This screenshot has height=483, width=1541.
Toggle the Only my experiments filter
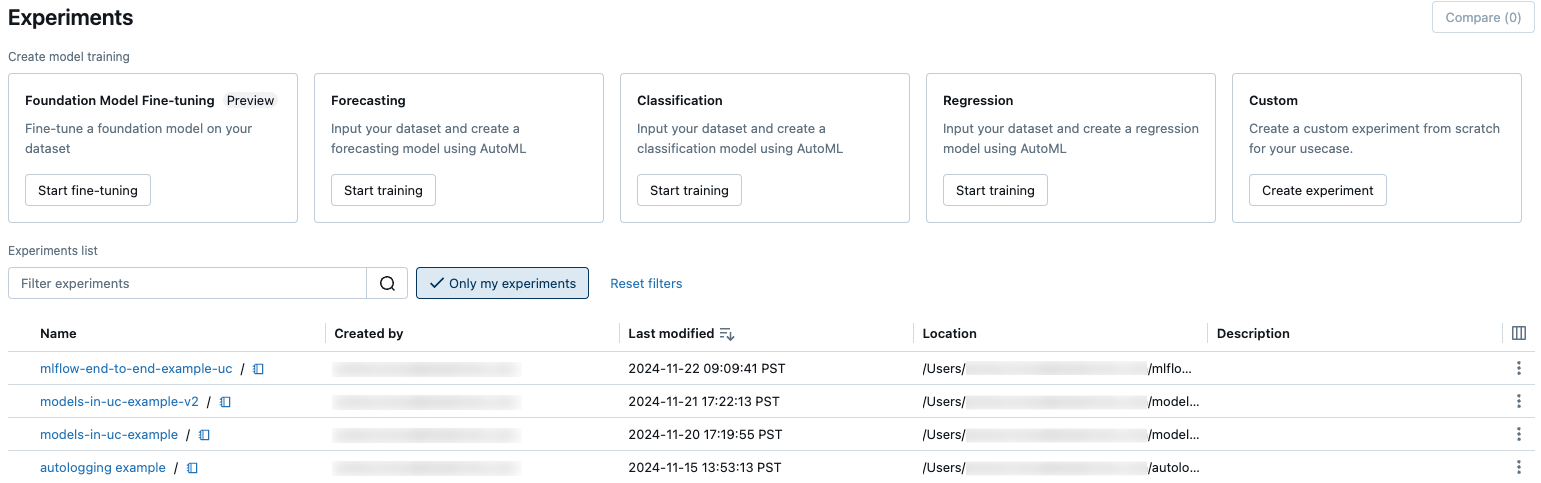tap(502, 283)
